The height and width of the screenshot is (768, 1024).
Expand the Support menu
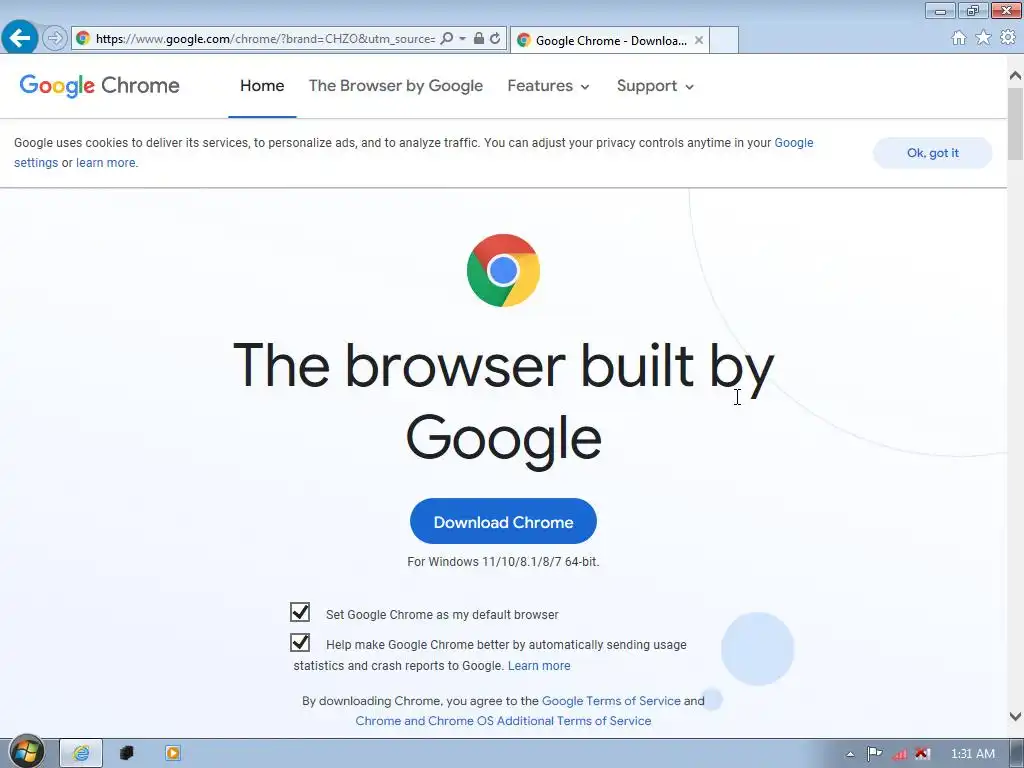tap(655, 86)
